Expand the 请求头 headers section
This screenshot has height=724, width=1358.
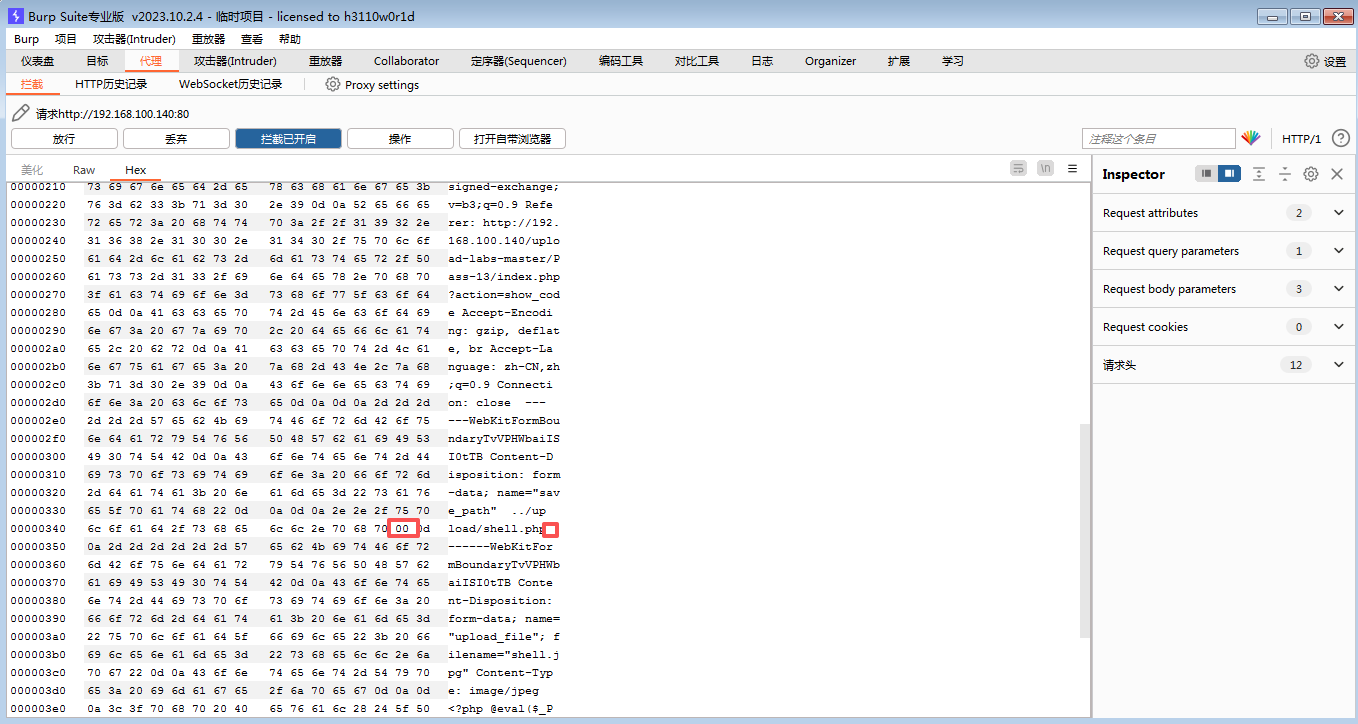(x=1339, y=365)
